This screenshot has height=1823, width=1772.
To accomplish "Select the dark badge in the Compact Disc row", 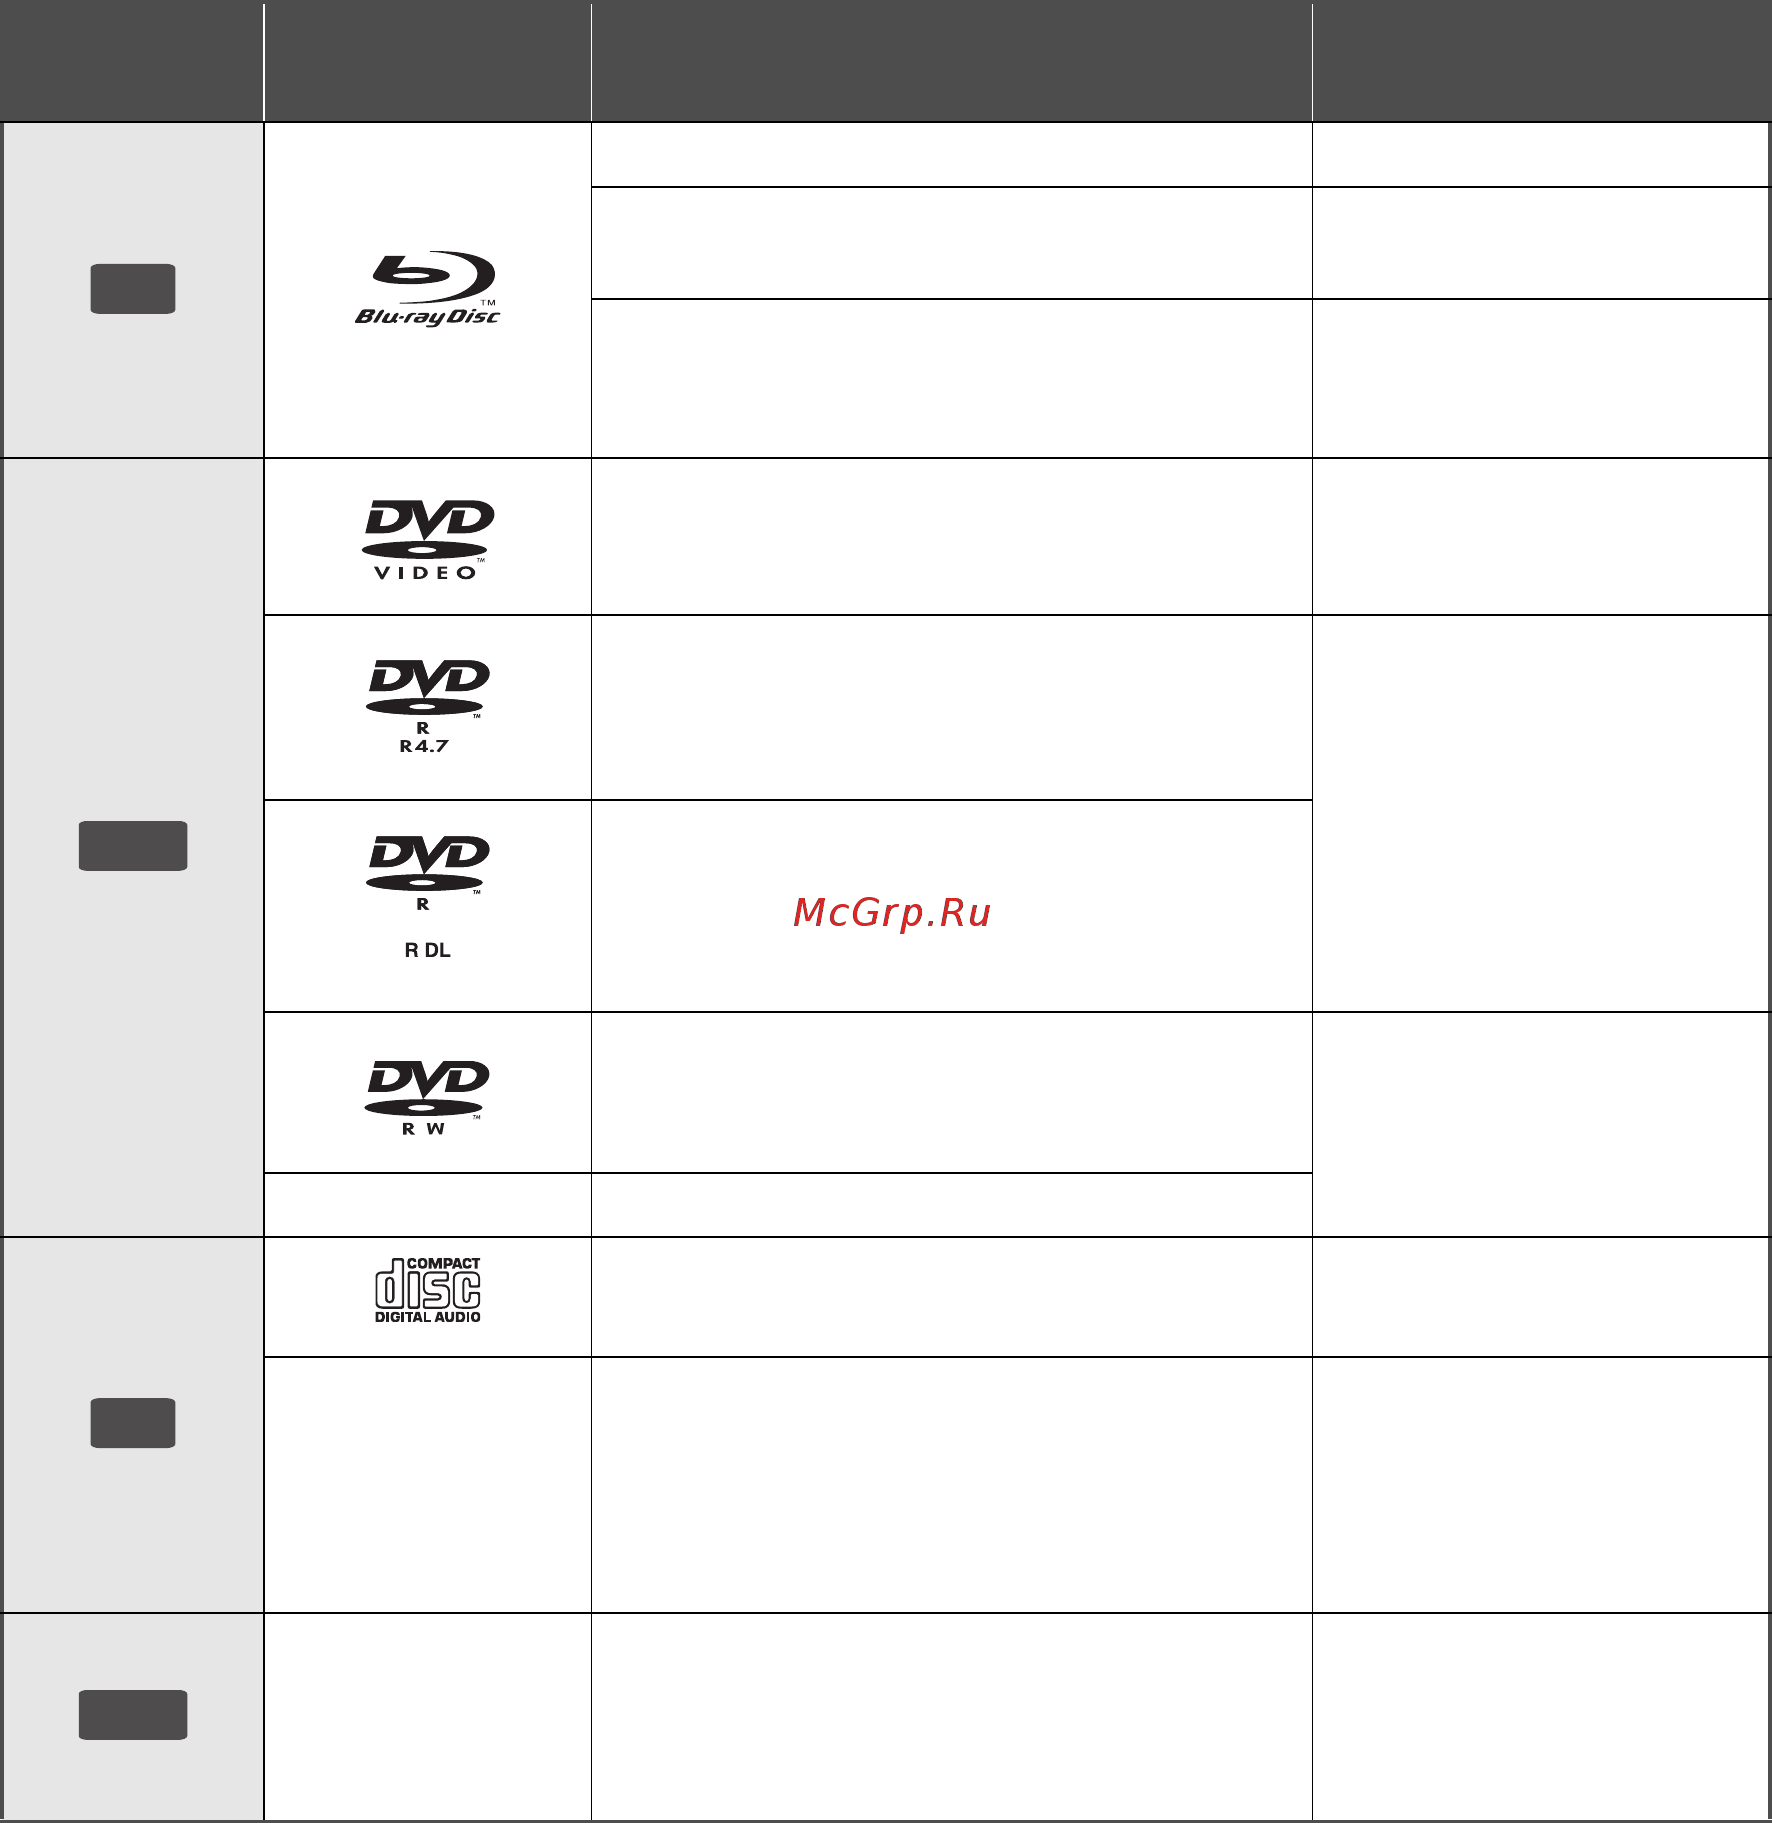I will point(133,1423).
